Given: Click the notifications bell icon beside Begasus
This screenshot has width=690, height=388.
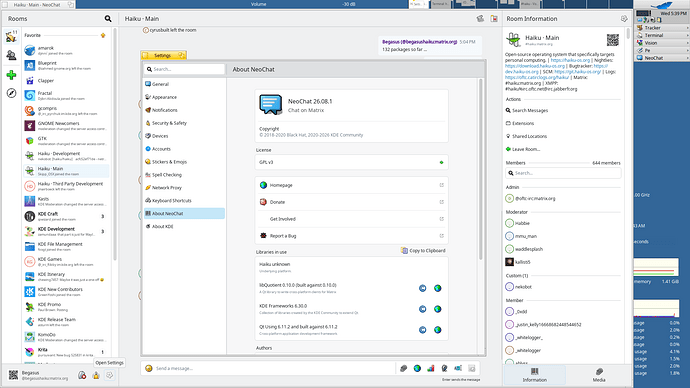Looking at the screenshot, I should point(96,375).
